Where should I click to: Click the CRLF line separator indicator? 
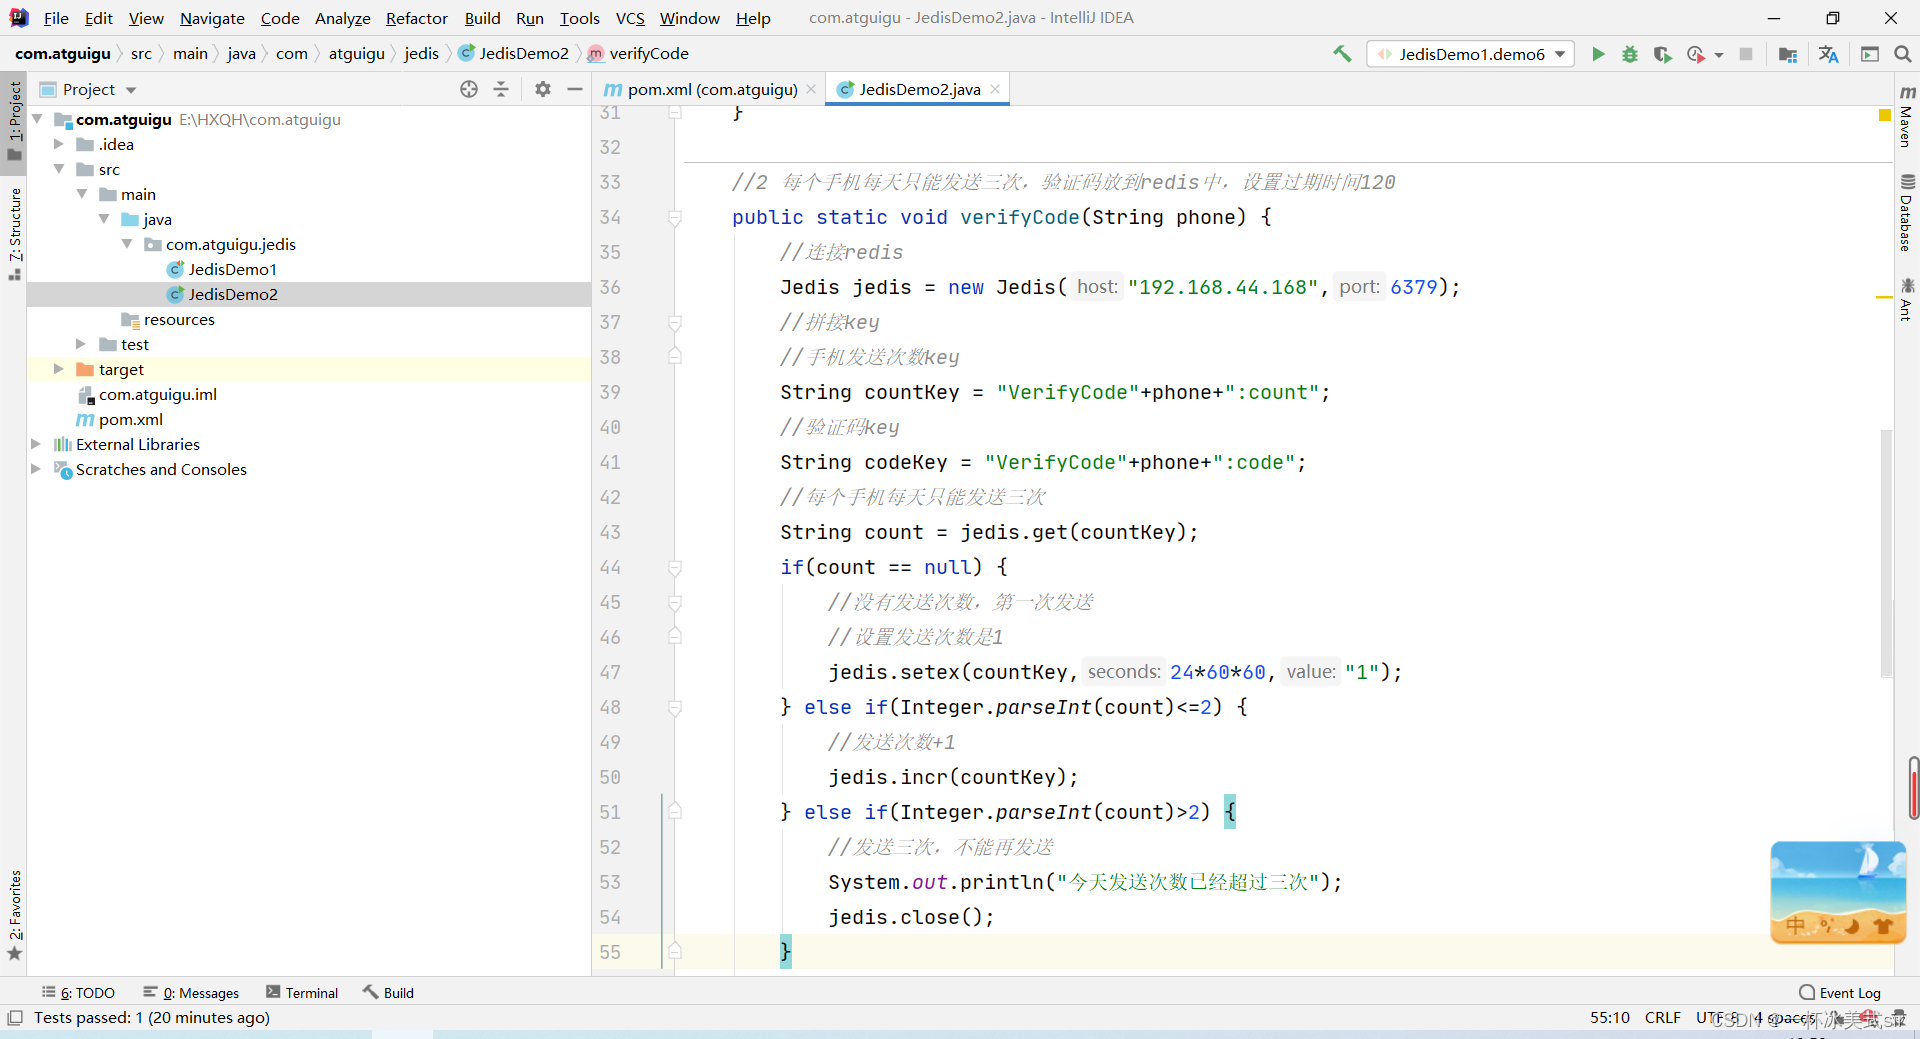click(1662, 1018)
